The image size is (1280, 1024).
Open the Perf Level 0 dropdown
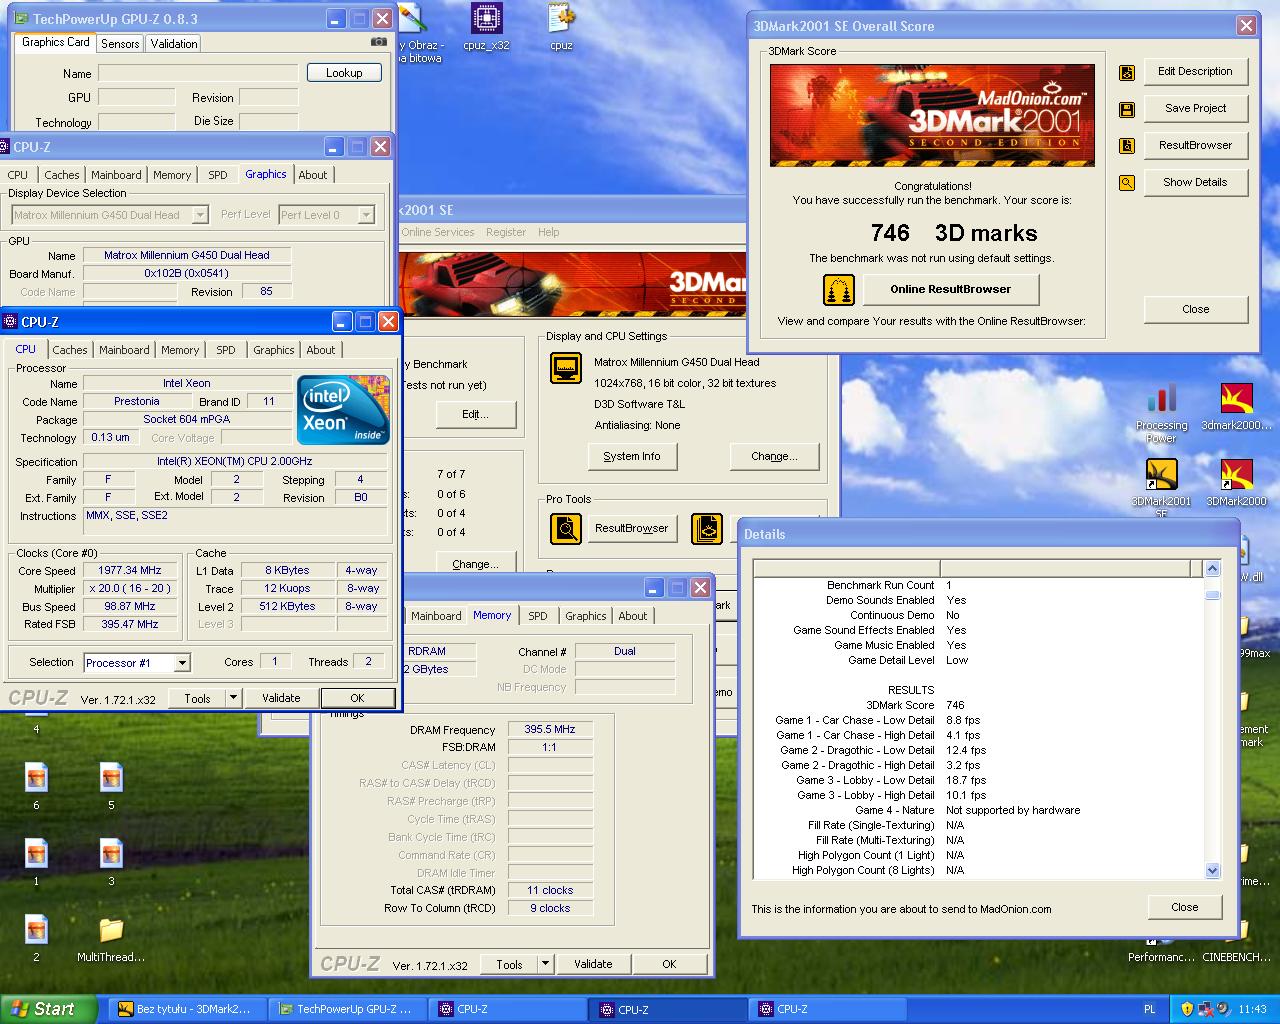pyautogui.click(x=326, y=215)
